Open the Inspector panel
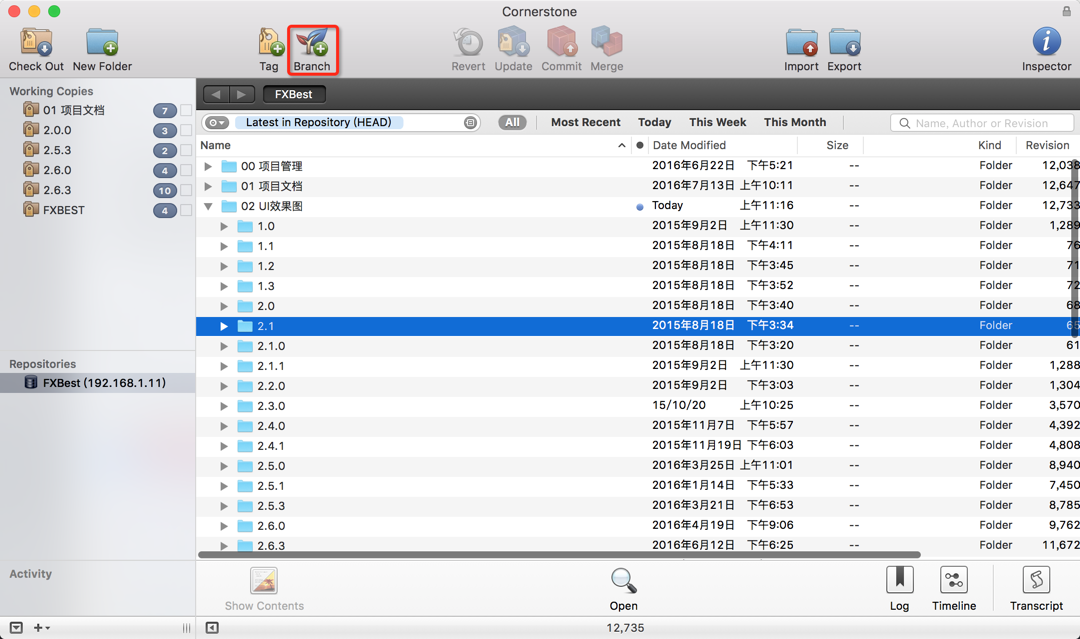The width and height of the screenshot is (1080, 639). coord(1046,41)
